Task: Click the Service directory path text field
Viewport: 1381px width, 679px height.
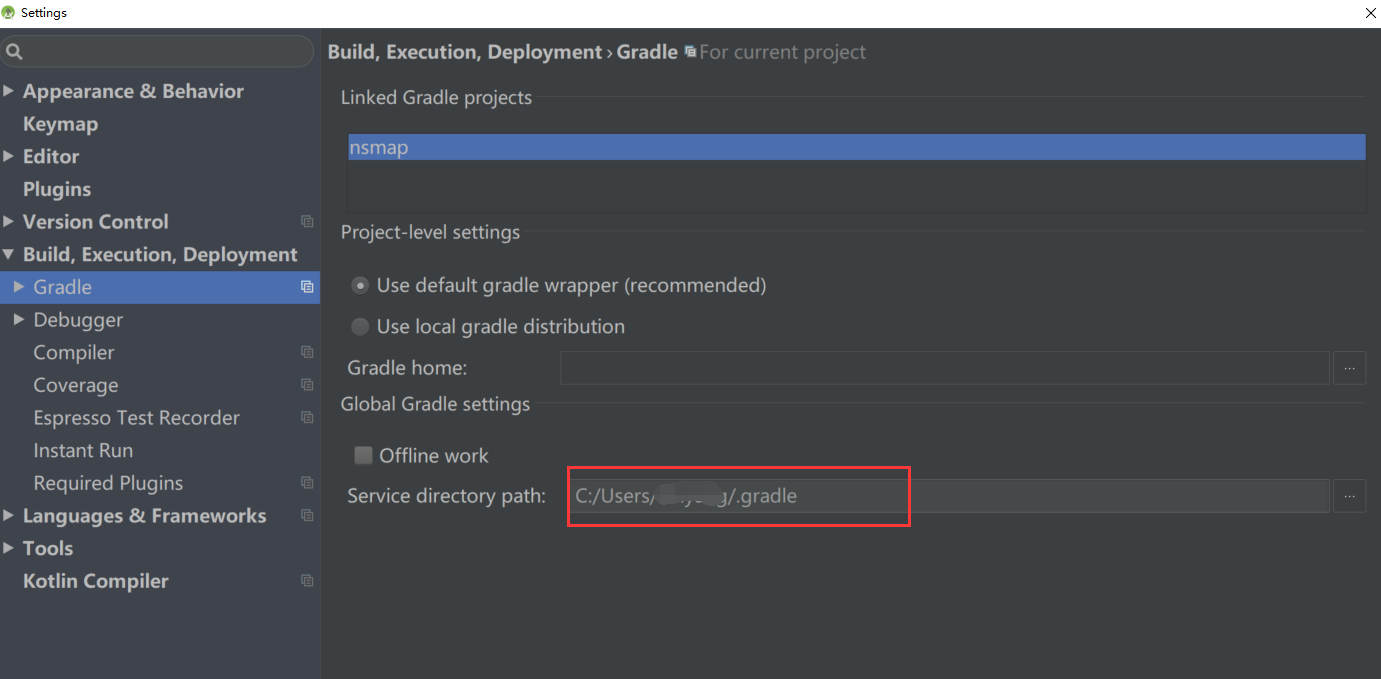Action: pos(948,496)
